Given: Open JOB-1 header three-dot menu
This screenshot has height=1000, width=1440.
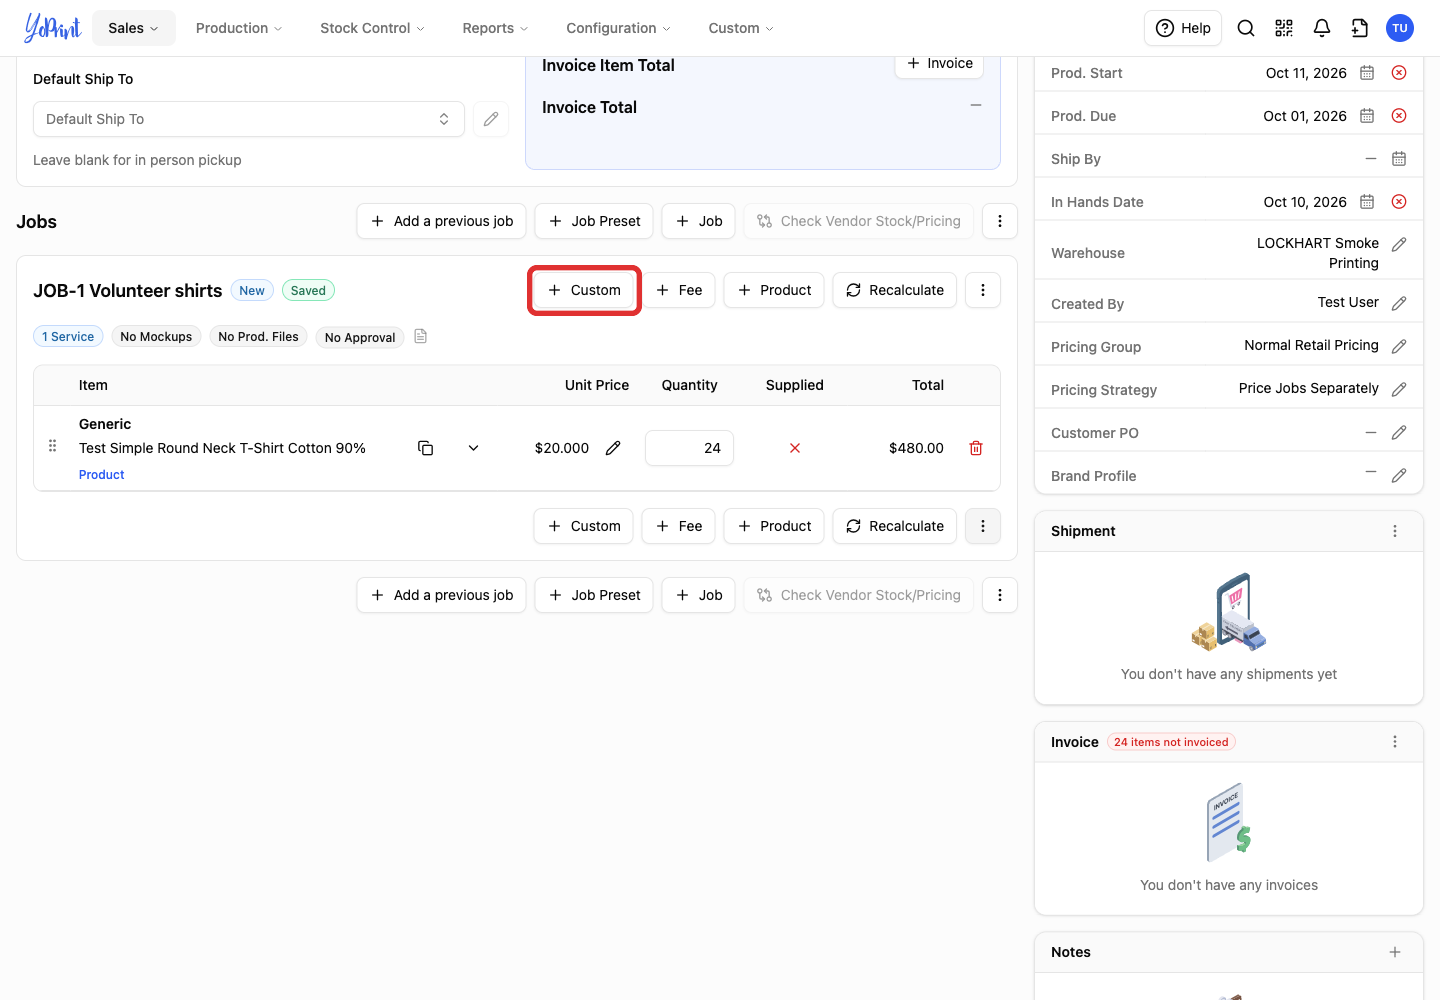Looking at the screenshot, I should (983, 290).
